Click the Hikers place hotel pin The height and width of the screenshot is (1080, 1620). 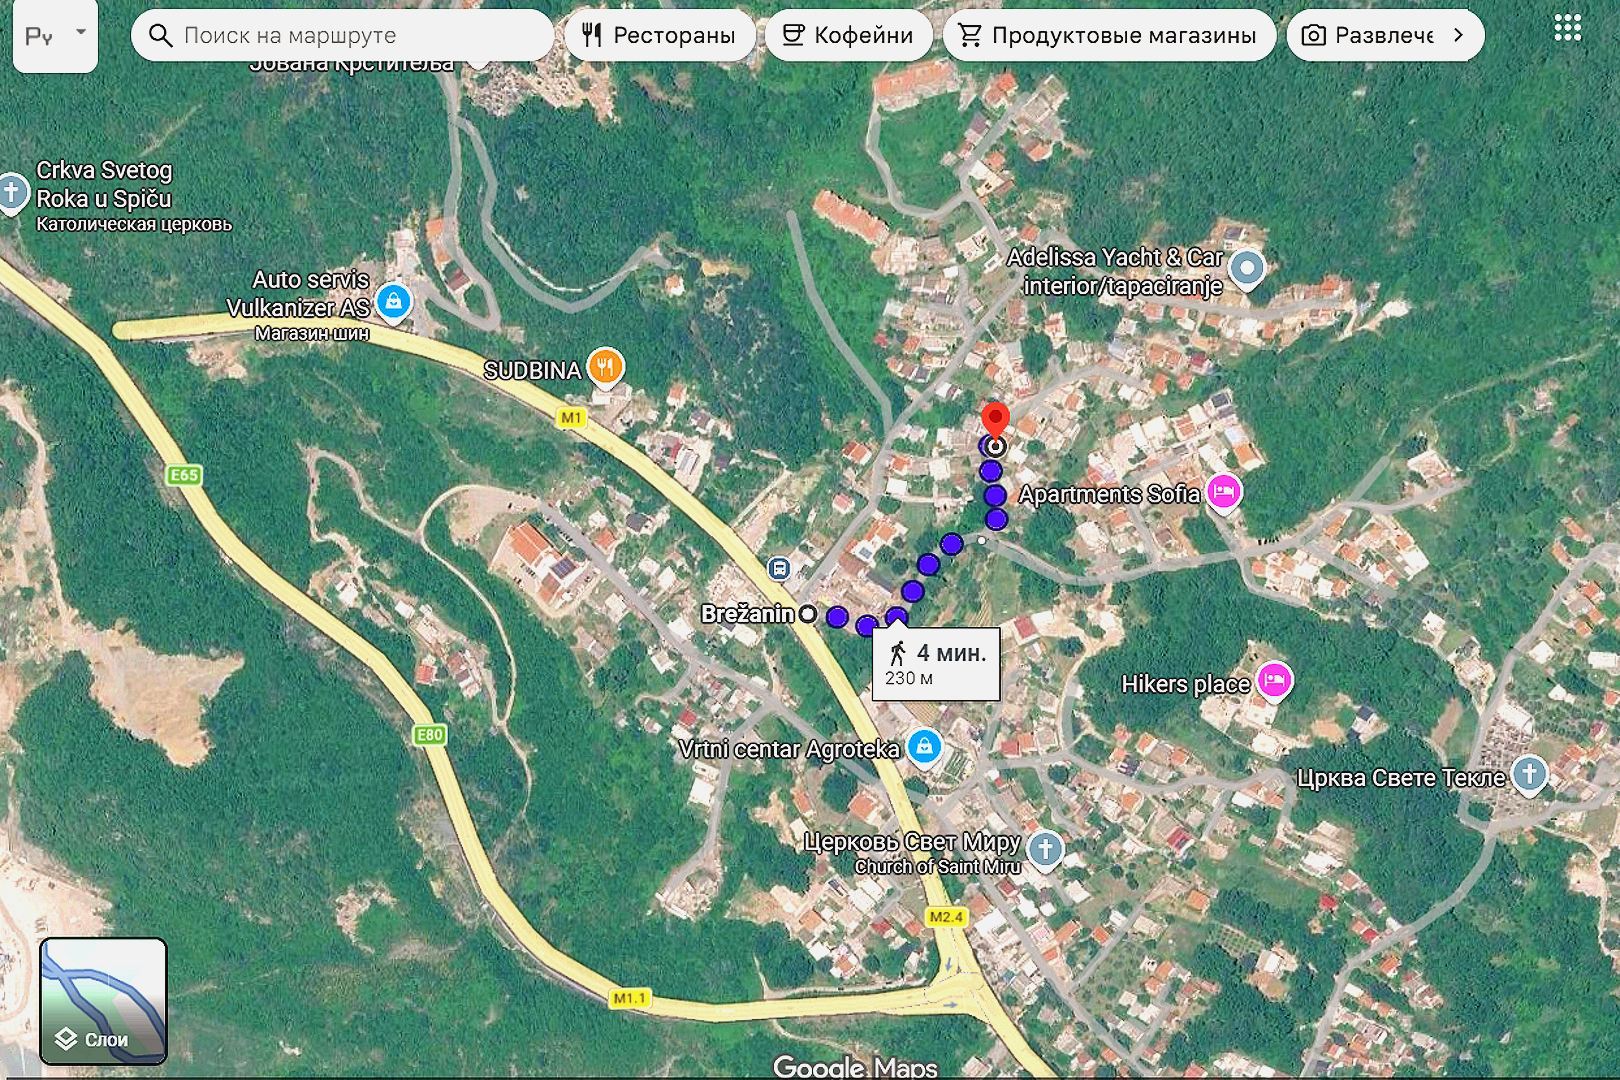pos(1273,682)
